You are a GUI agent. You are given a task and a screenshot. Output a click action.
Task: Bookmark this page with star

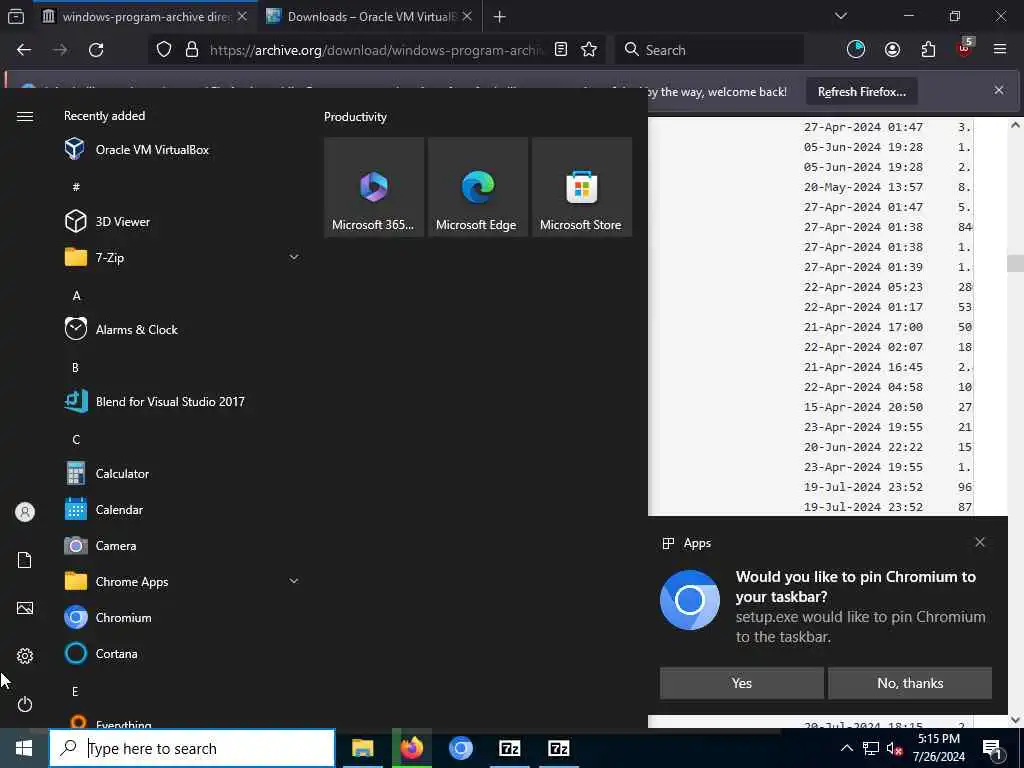coord(589,50)
